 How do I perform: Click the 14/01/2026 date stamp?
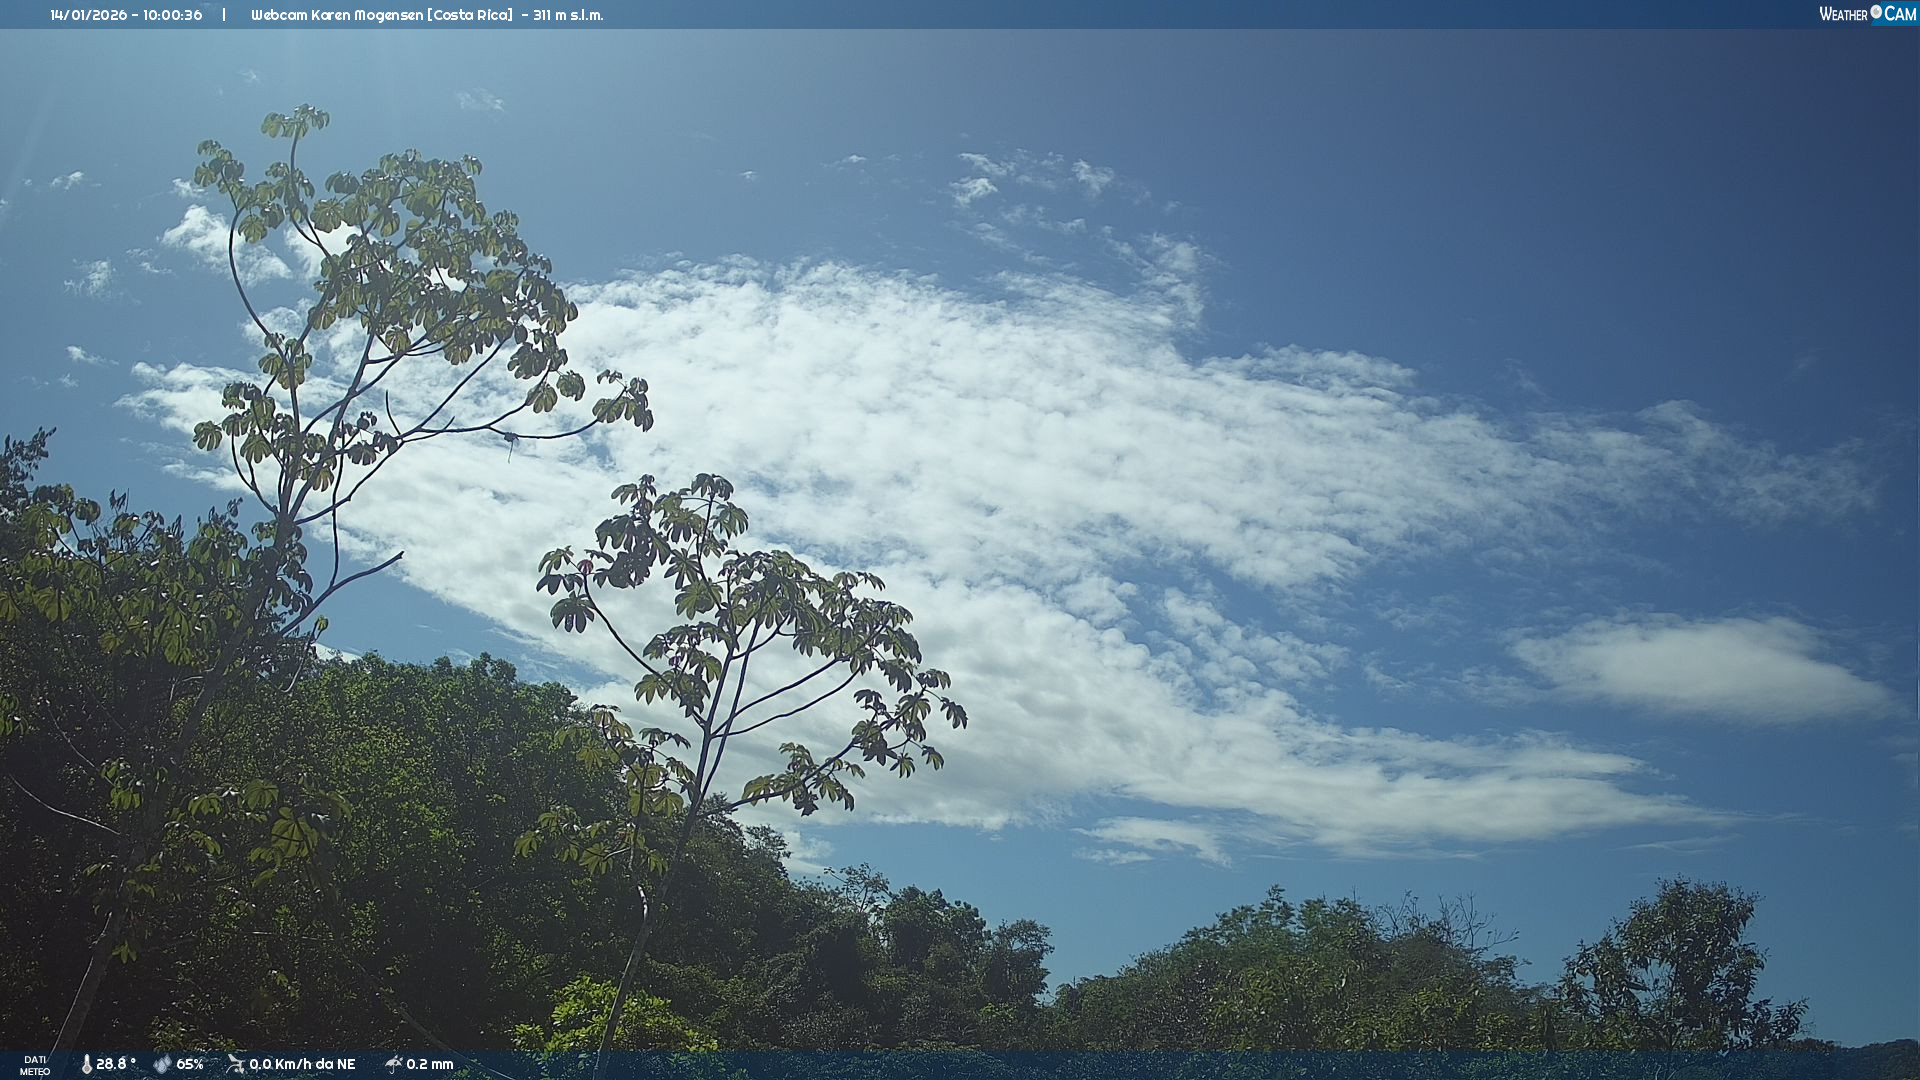88,15
